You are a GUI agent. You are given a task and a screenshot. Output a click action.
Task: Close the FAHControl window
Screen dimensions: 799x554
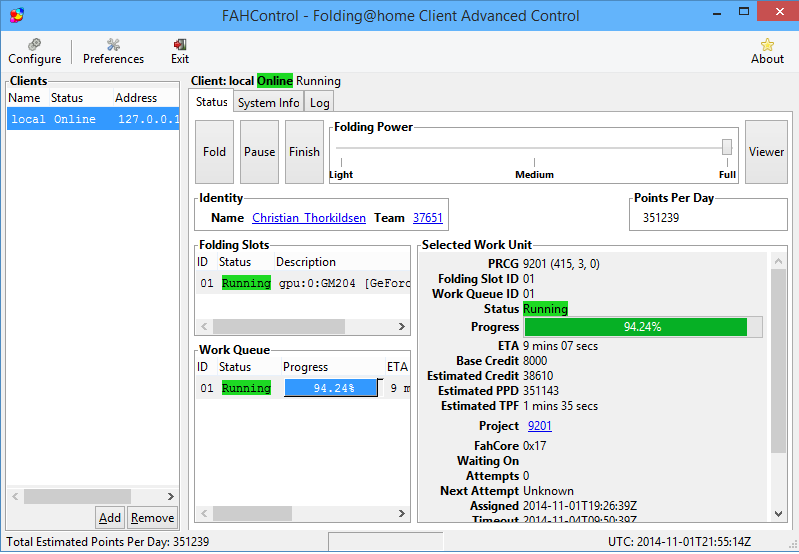coord(779,12)
